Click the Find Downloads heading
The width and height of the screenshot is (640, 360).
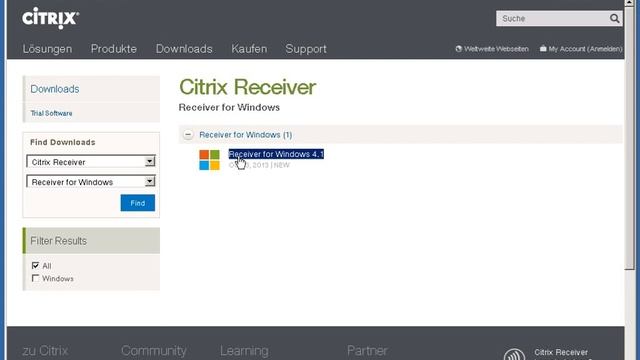(x=63, y=142)
